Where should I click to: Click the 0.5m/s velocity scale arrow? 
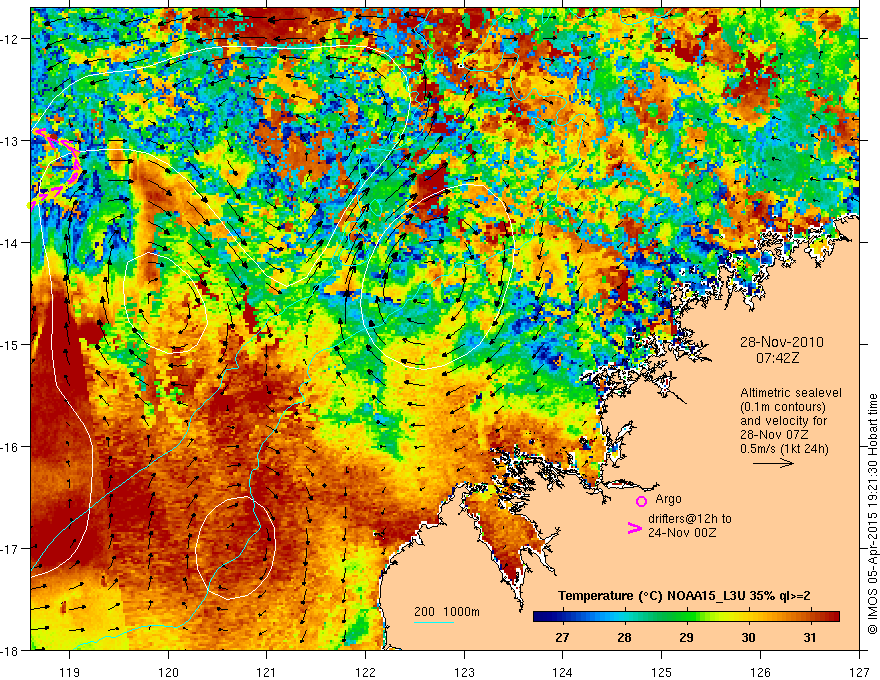[x=773, y=463]
